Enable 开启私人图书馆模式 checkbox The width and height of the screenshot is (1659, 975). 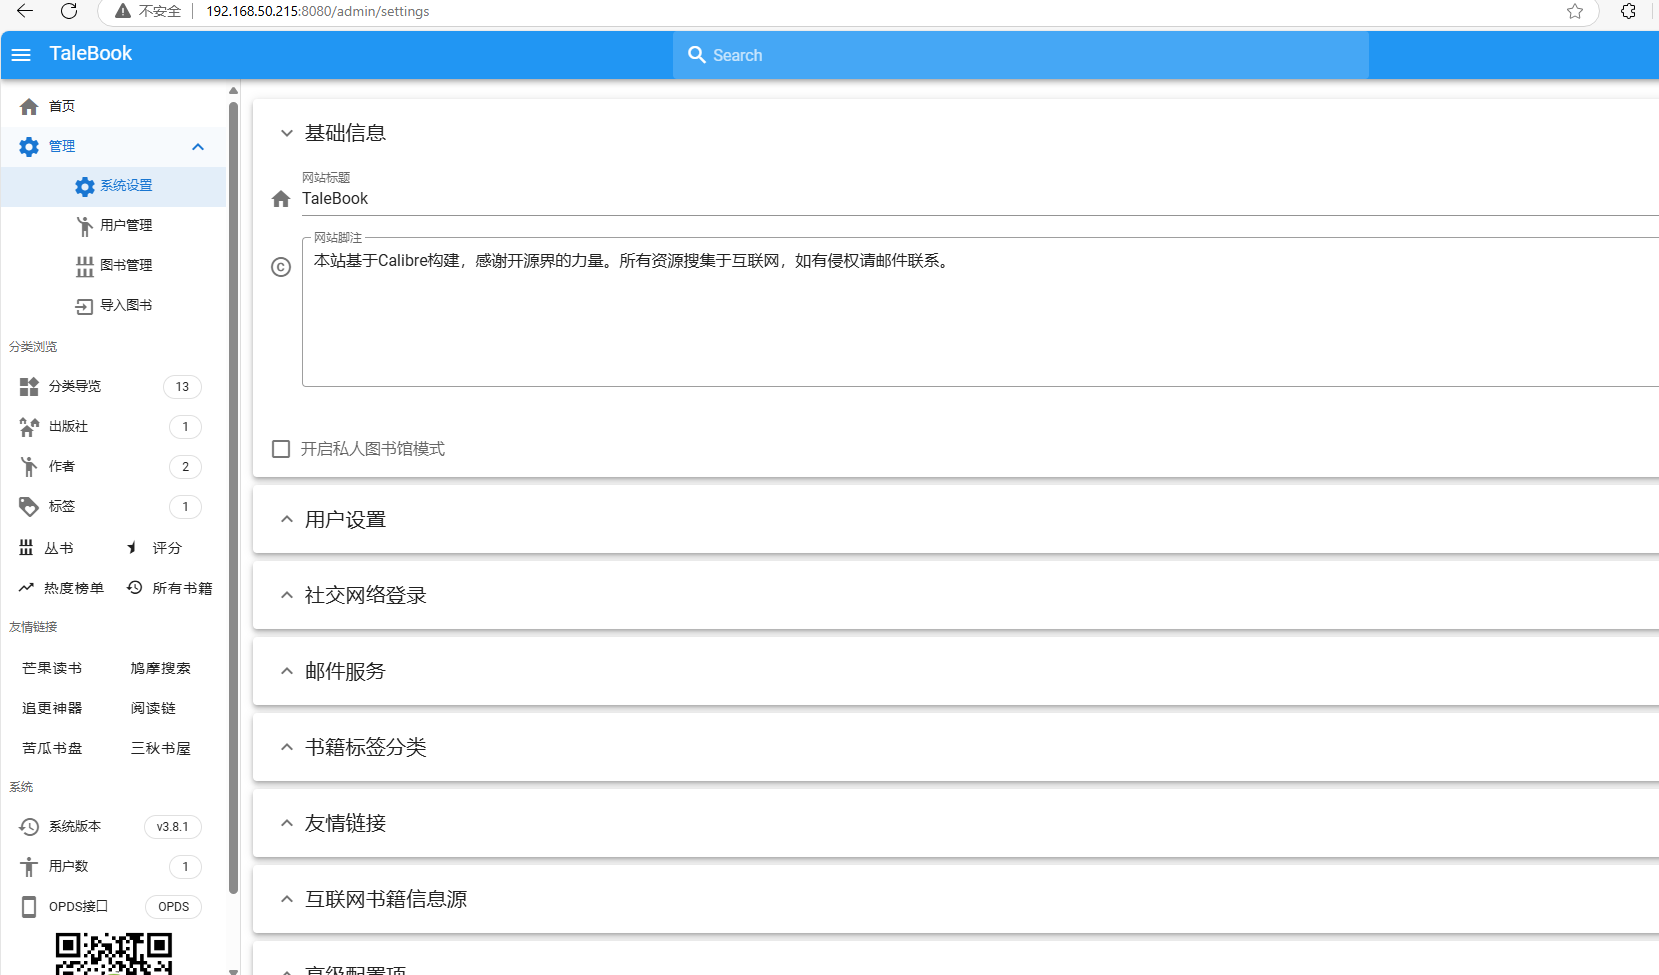point(281,449)
